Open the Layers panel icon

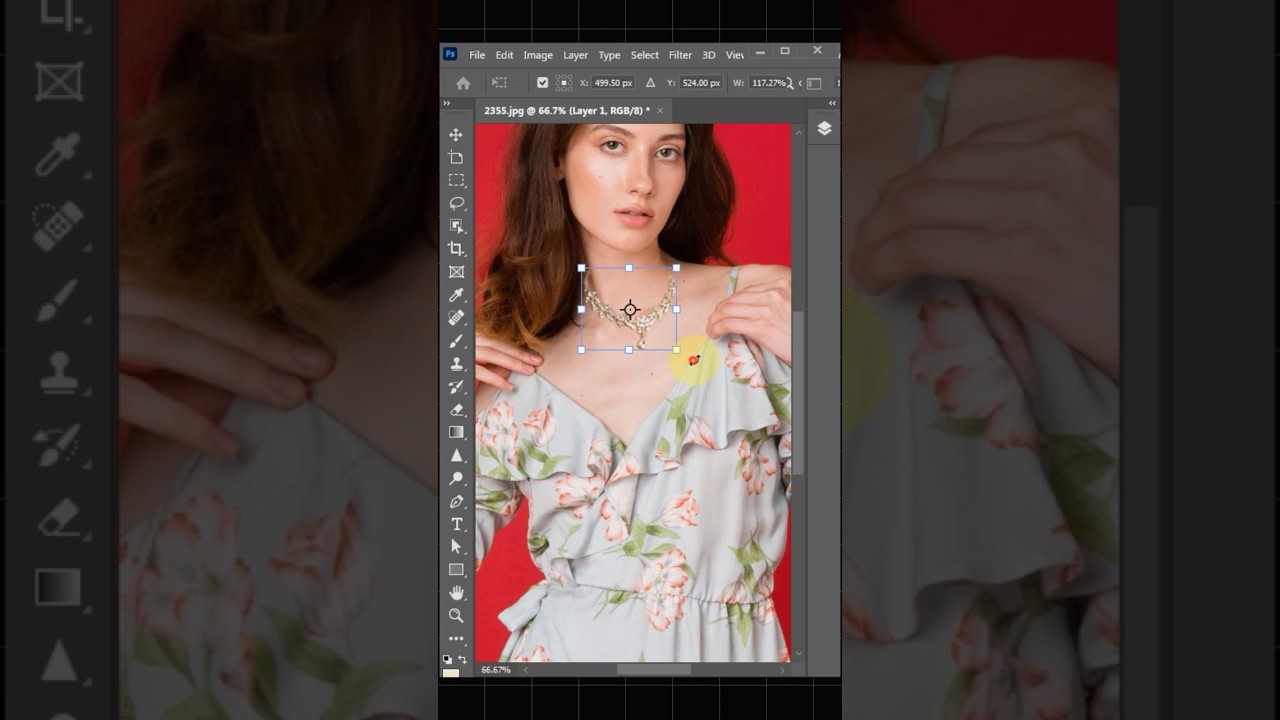(824, 129)
